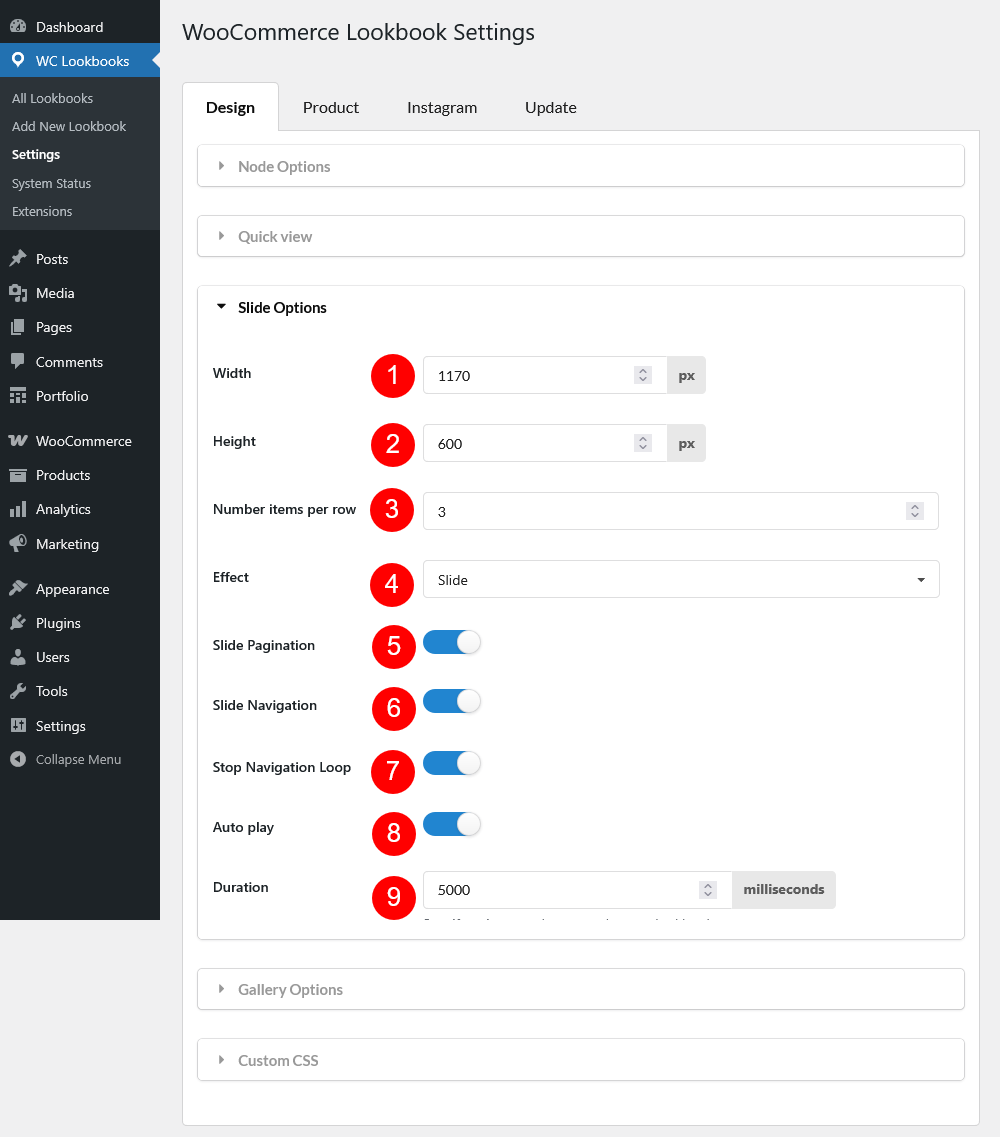The image size is (1000, 1137).
Task: Click the Products archive icon
Action: pos(18,475)
